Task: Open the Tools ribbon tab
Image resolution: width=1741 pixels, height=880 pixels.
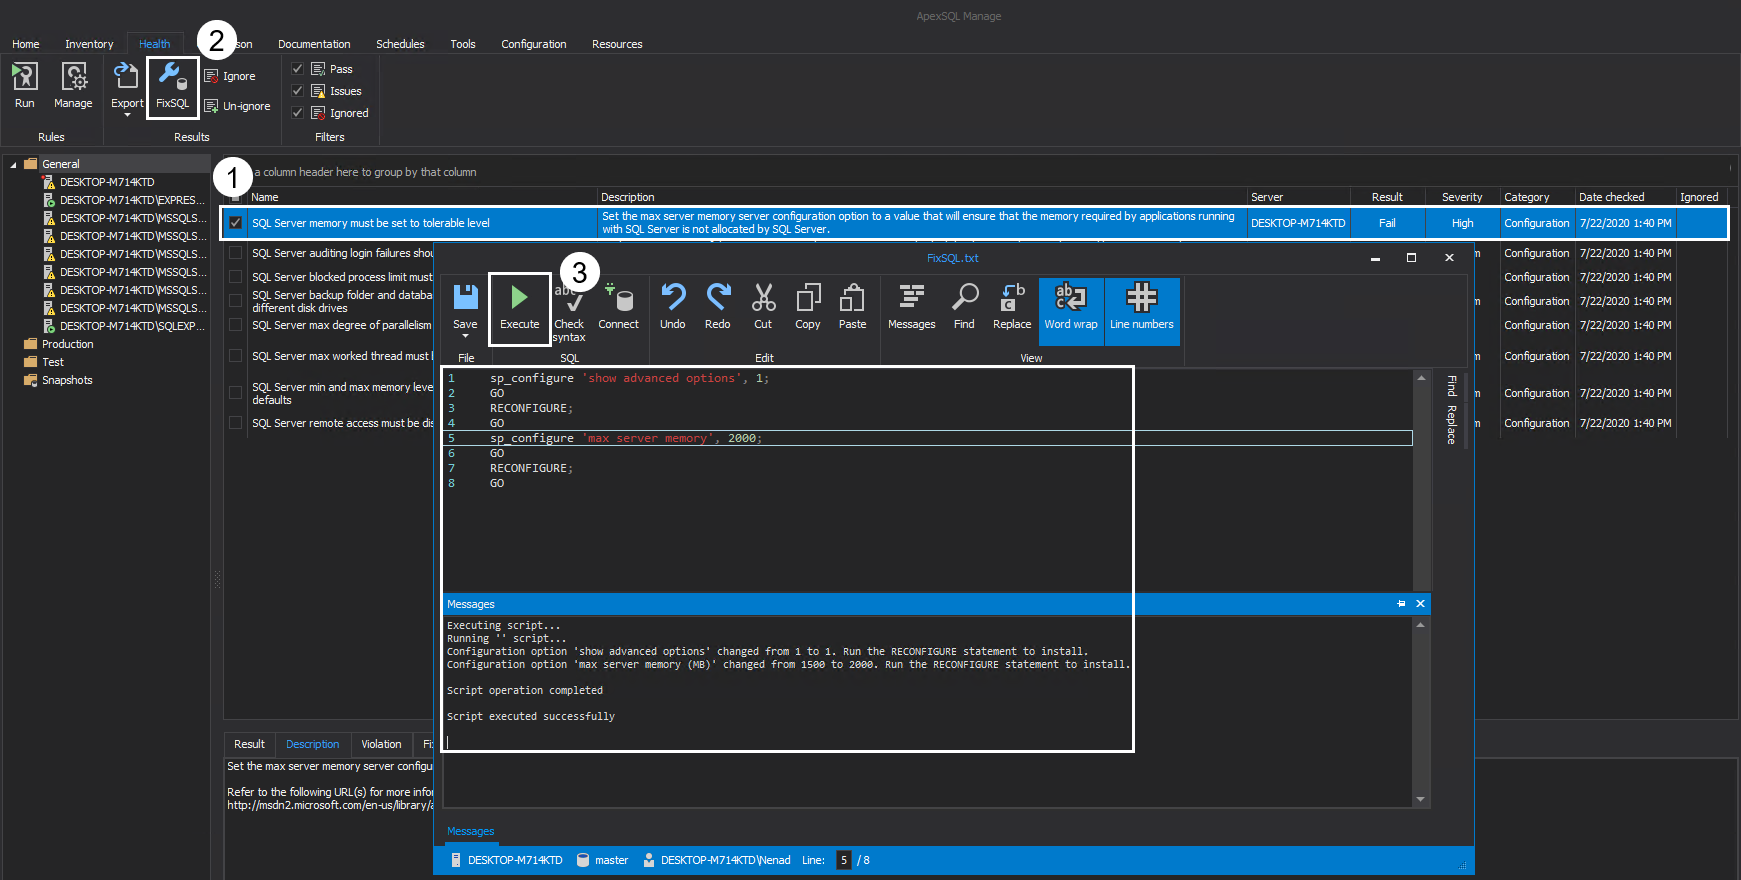Action: coord(463,44)
